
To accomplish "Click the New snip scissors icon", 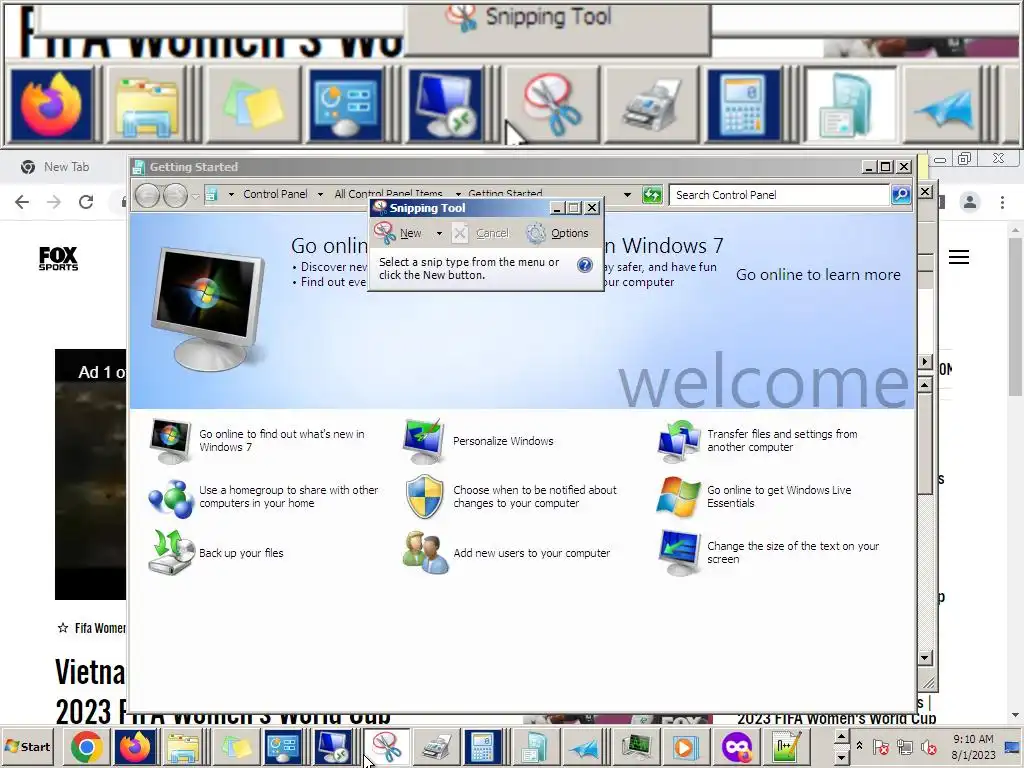I will (x=385, y=233).
